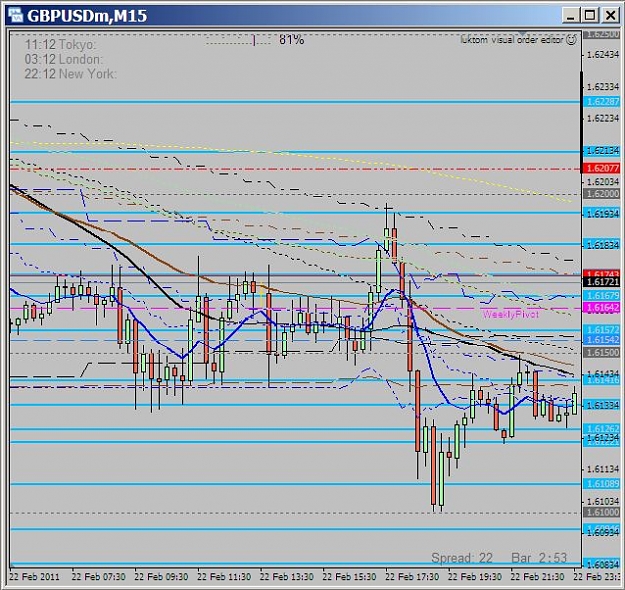The width and height of the screenshot is (625, 590).
Task: Click the magenta WeeklyPivot label
Action: [x=510, y=315]
